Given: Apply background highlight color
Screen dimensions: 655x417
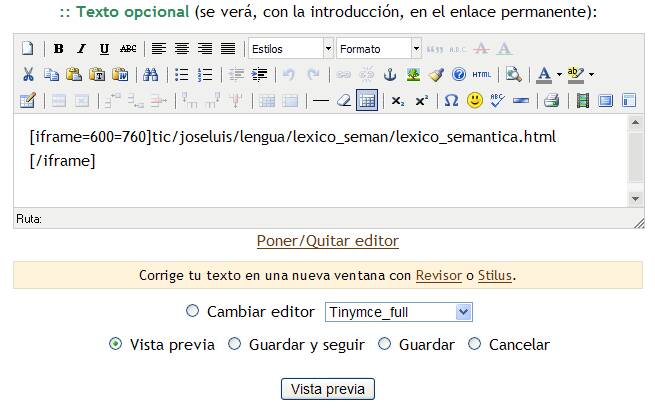Looking at the screenshot, I should 576,75.
